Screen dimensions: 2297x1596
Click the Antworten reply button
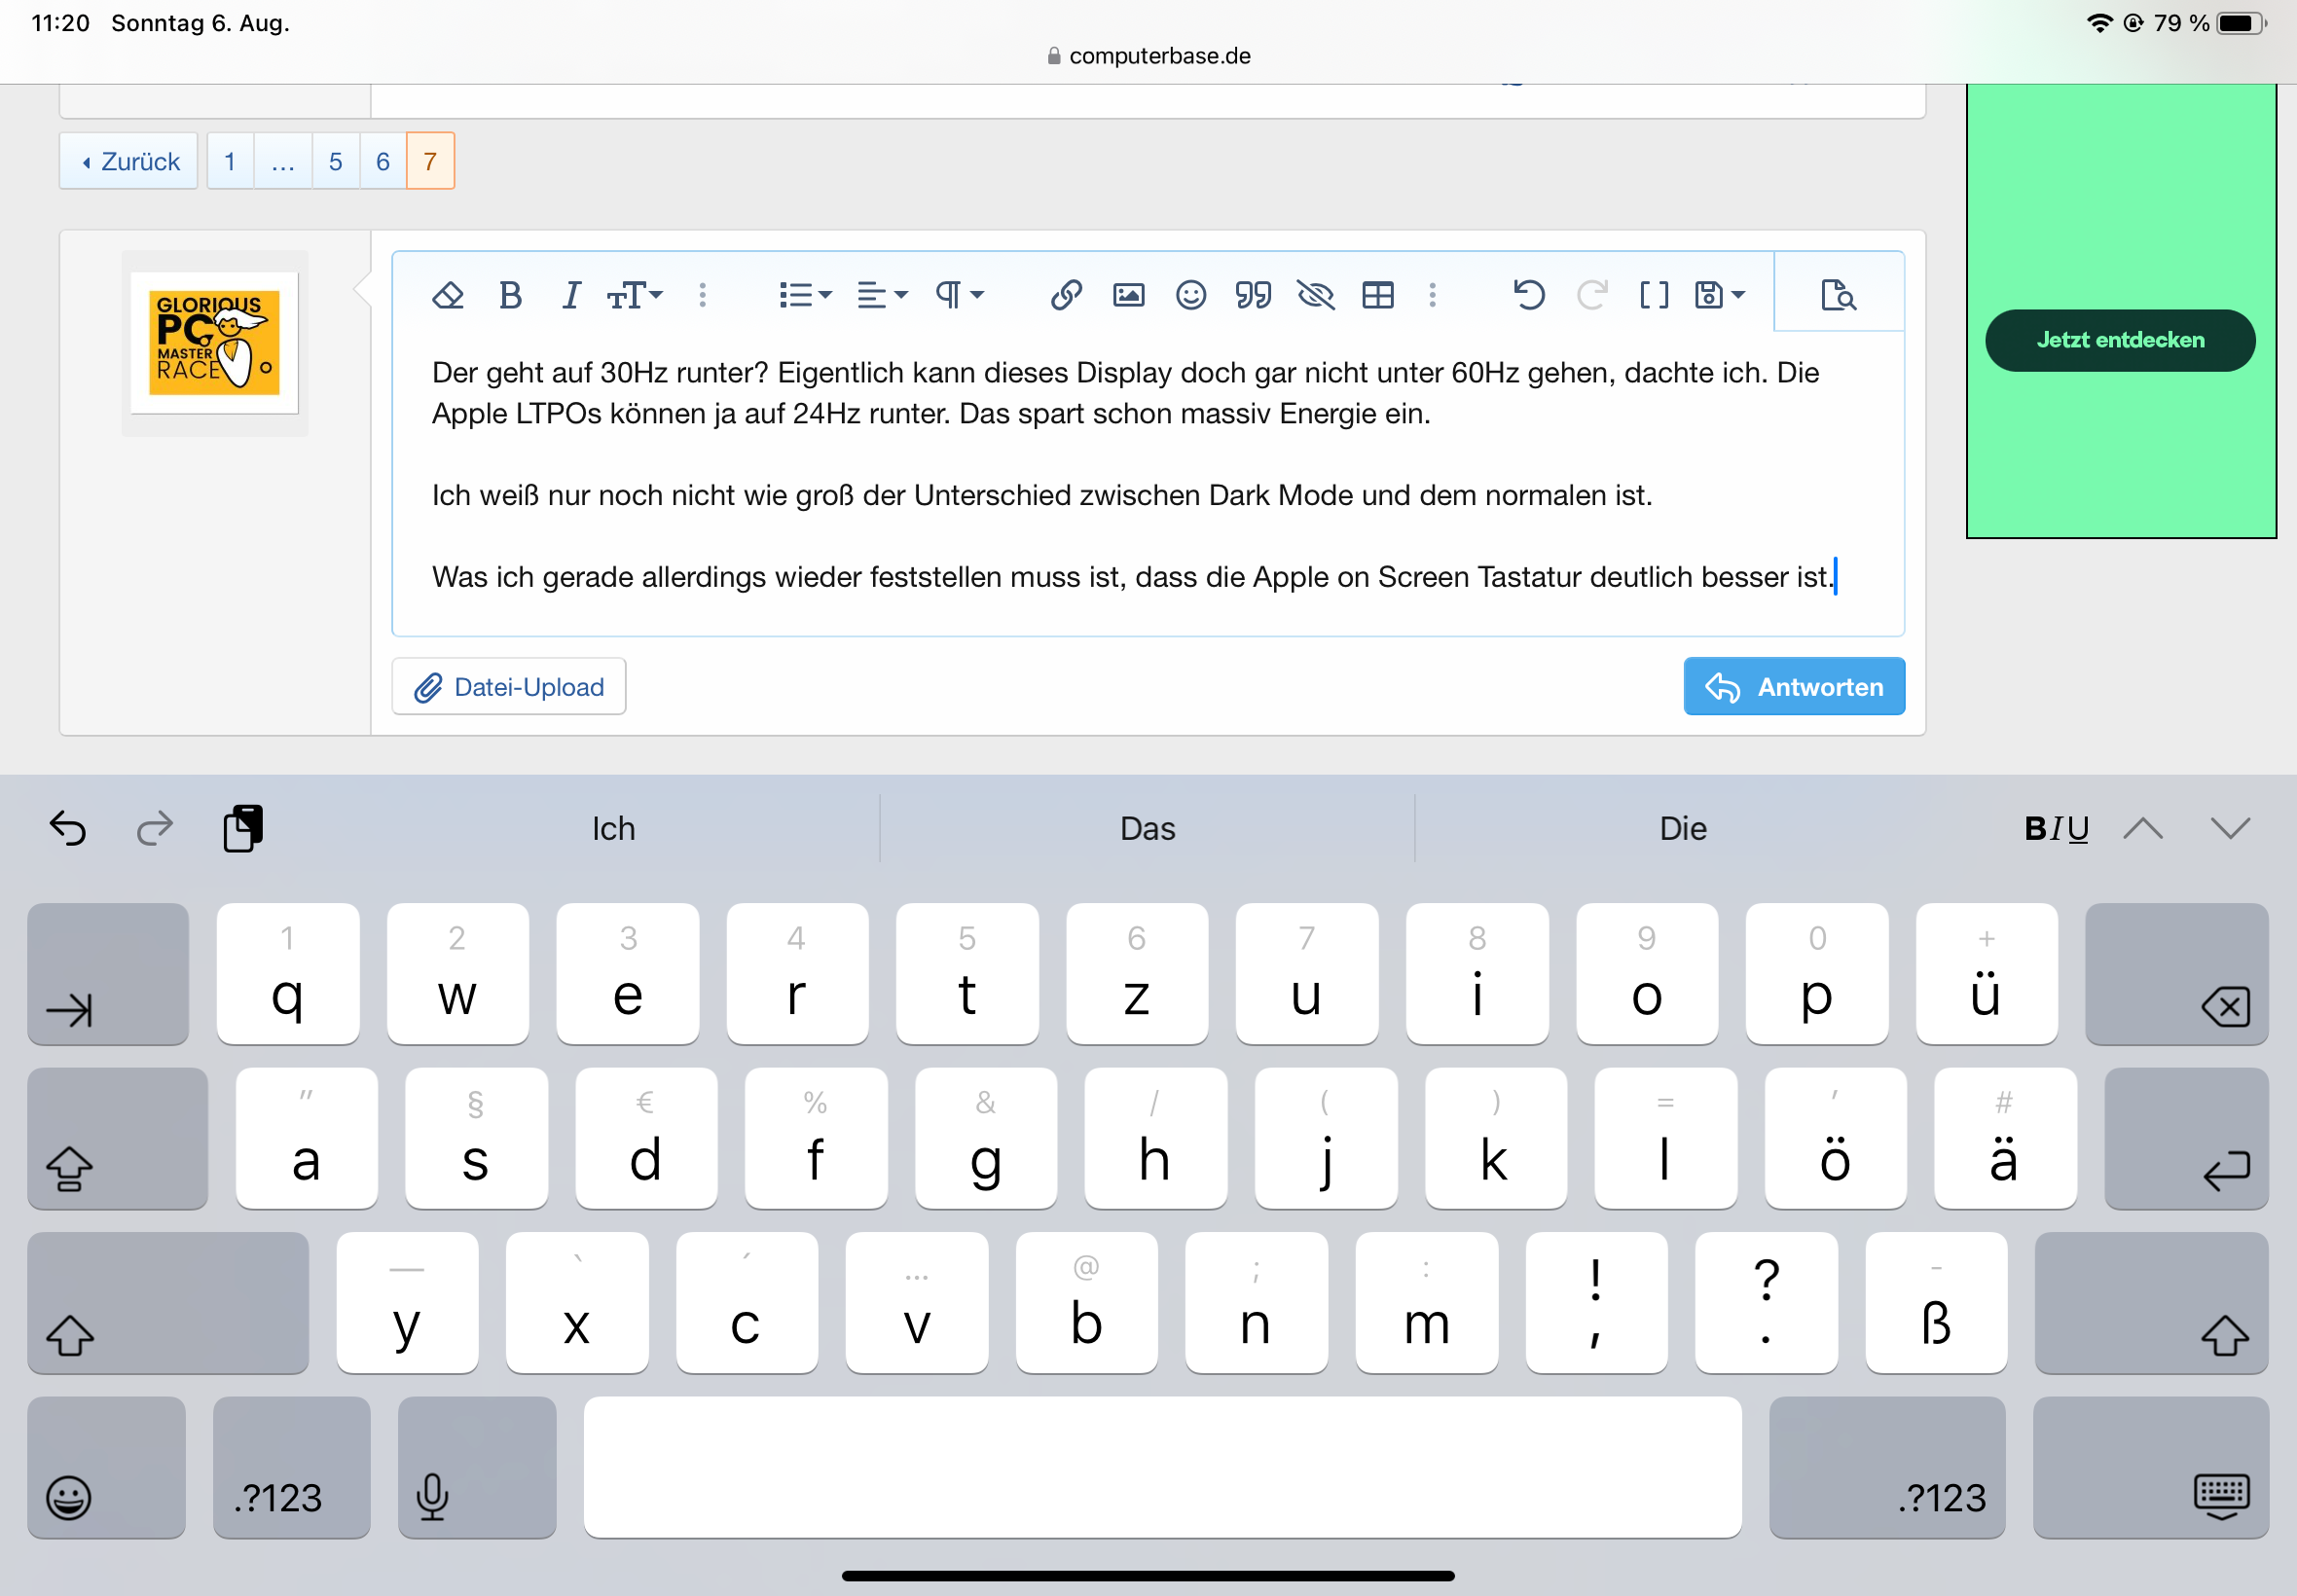1793,687
